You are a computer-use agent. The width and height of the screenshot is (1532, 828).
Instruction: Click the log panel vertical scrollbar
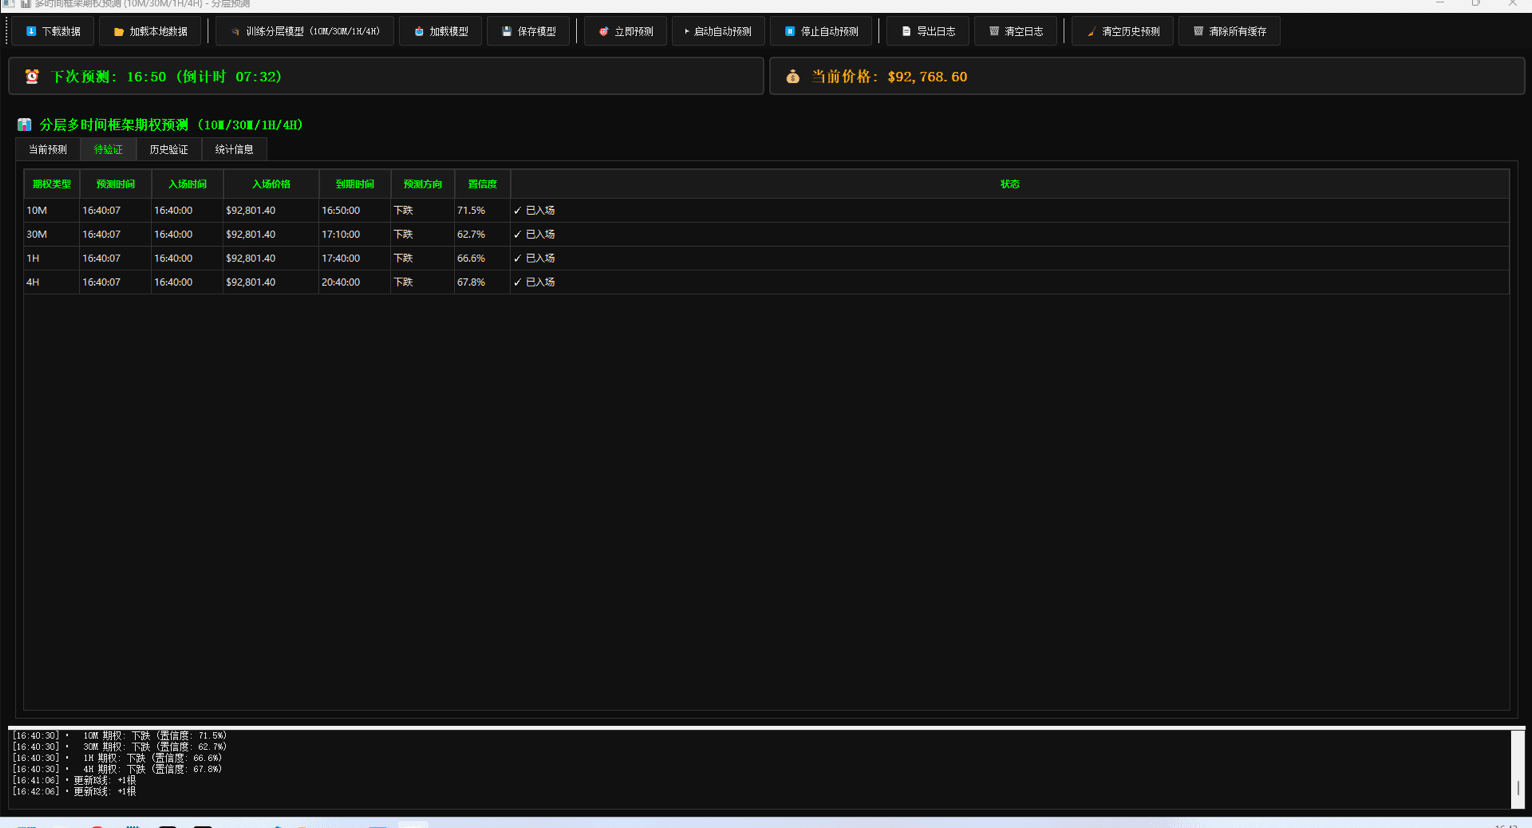pos(1517,769)
